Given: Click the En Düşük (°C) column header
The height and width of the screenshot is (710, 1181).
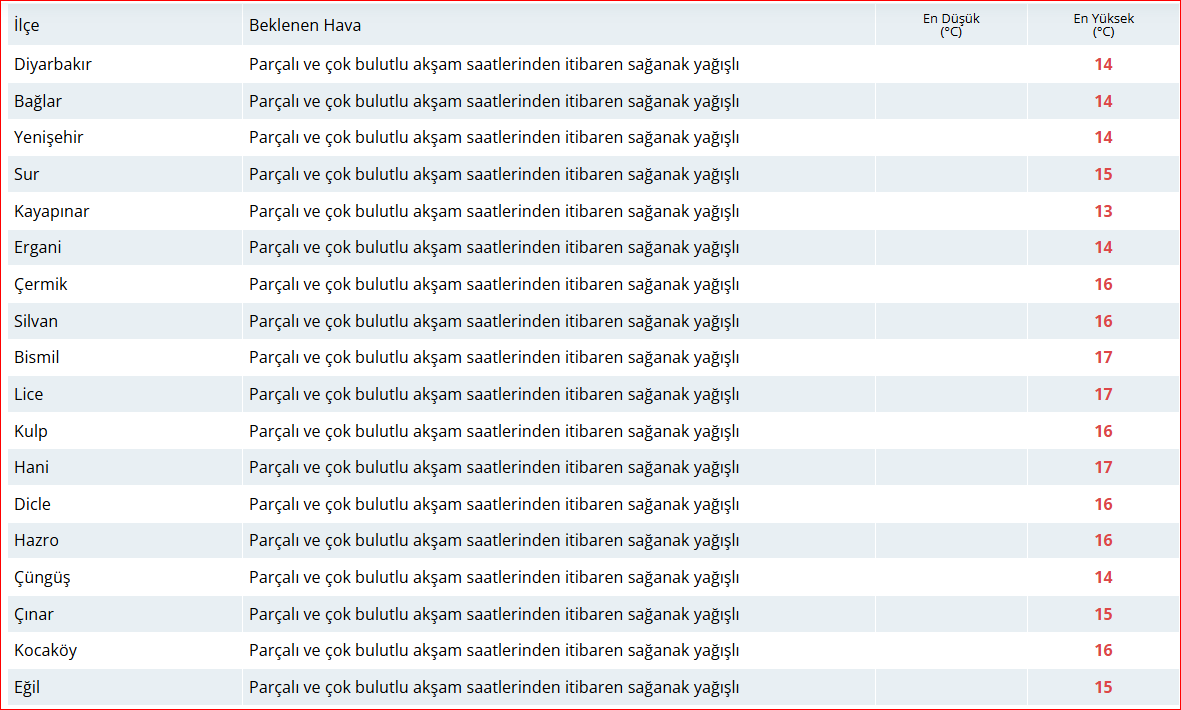Looking at the screenshot, I should pyautogui.click(x=950, y=25).
